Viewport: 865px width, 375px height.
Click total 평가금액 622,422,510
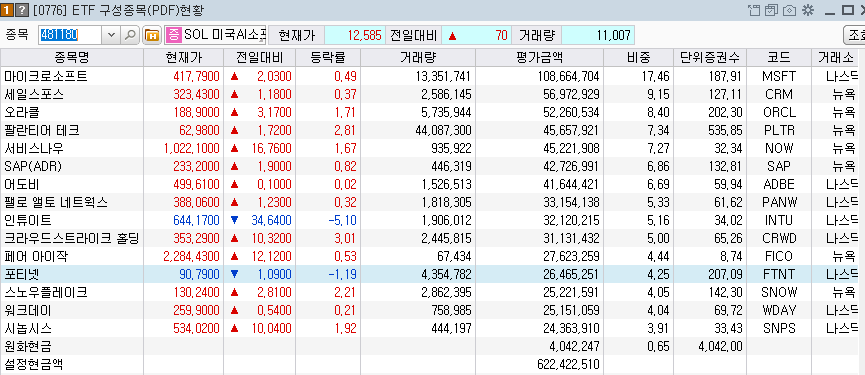568,365
